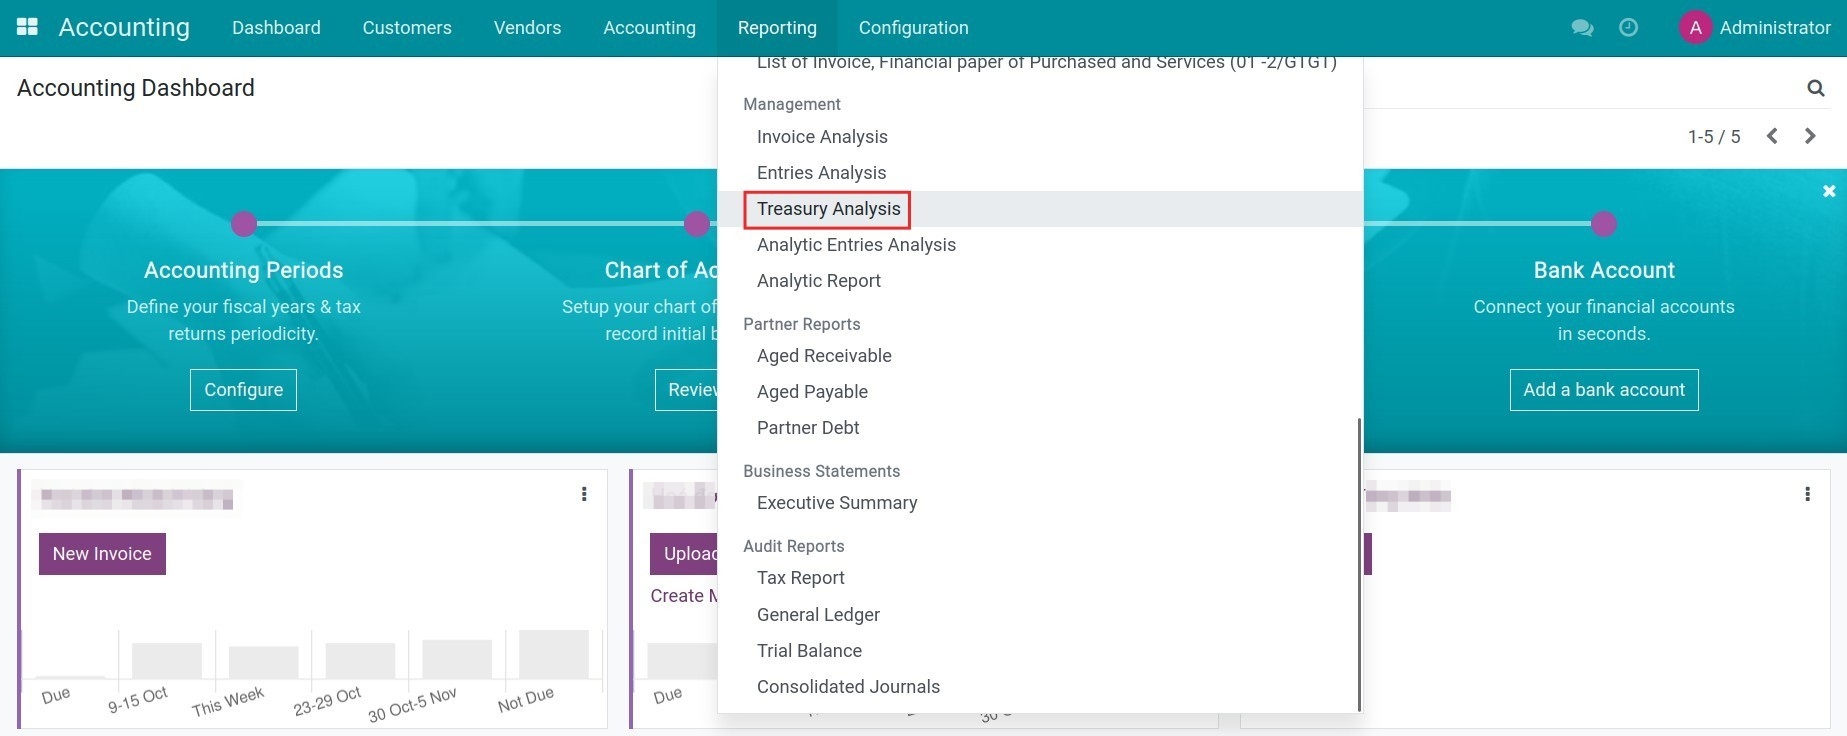Open the apps grid menu icon
Viewport: 1847px width, 736px height.
(x=27, y=27)
